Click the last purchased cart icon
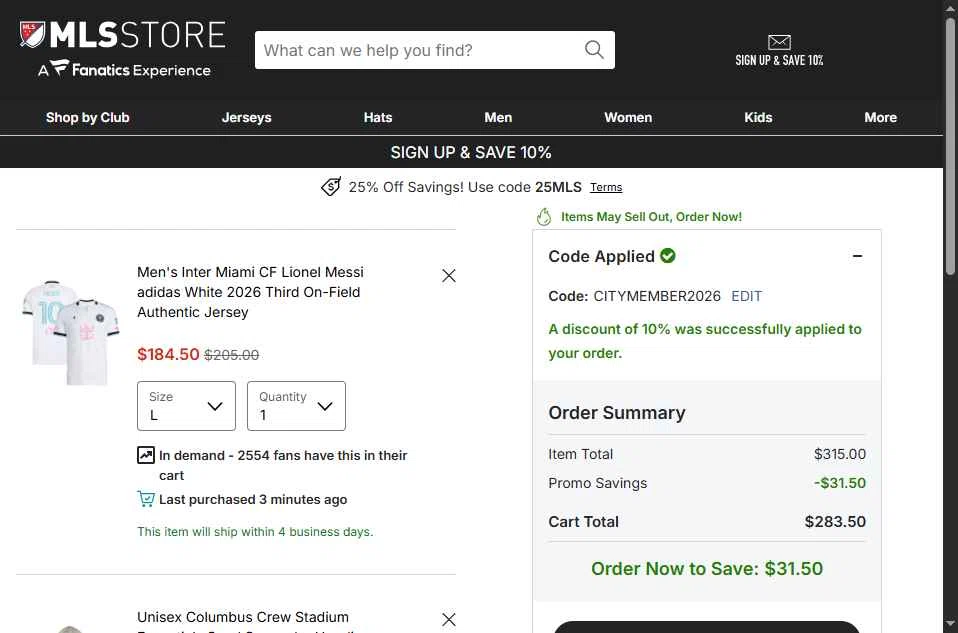 pyautogui.click(x=145, y=499)
